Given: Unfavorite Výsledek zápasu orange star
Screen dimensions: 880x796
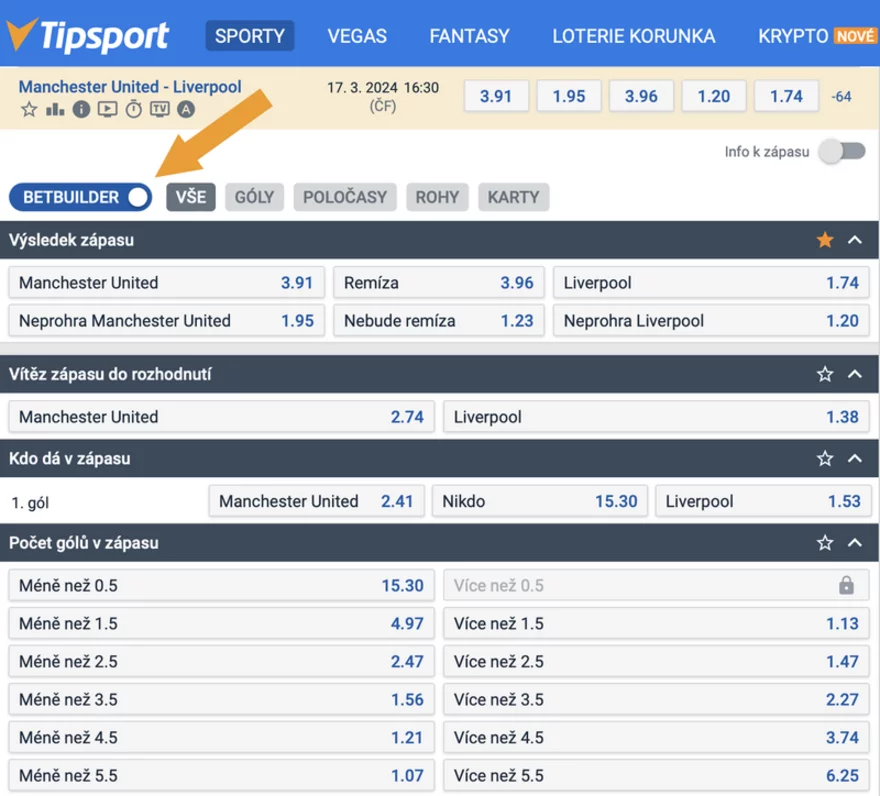Looking at the screenshot, I should (824, 240).
